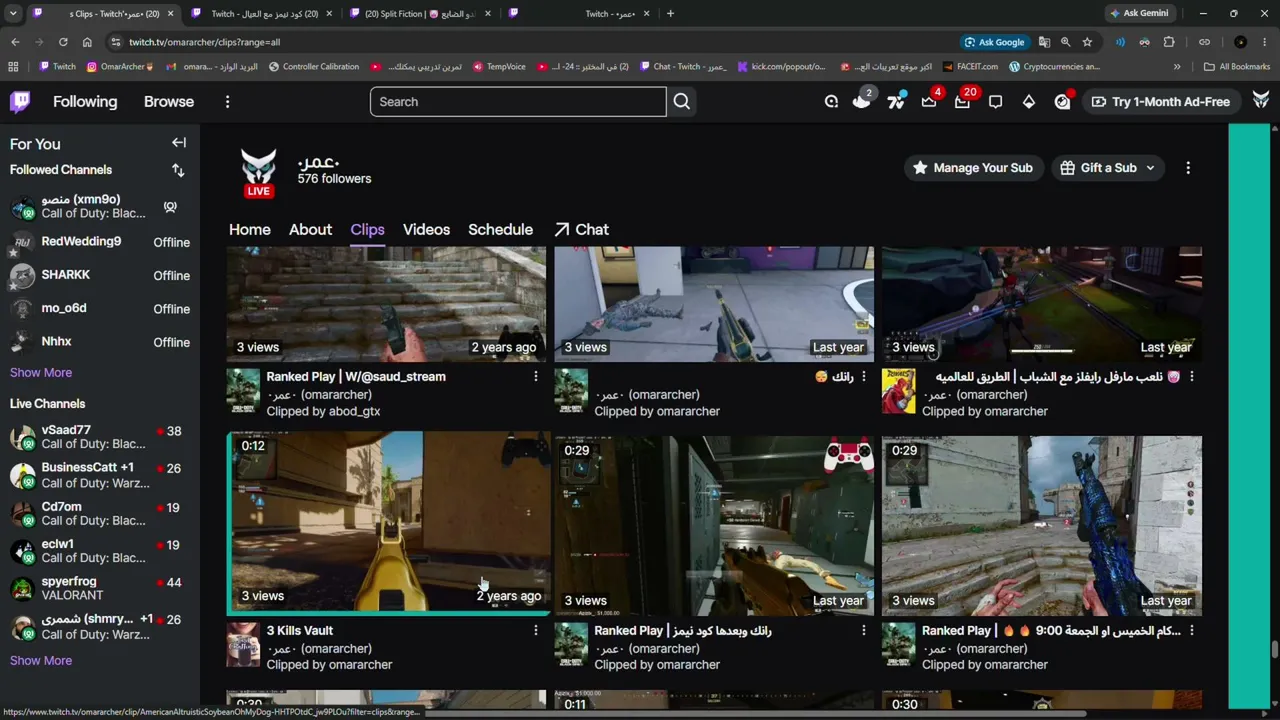Viewport: 1280px width, 720px height.
Task: Open spyerfrog VALORANT live channel
Action: (x=100, y=588)
